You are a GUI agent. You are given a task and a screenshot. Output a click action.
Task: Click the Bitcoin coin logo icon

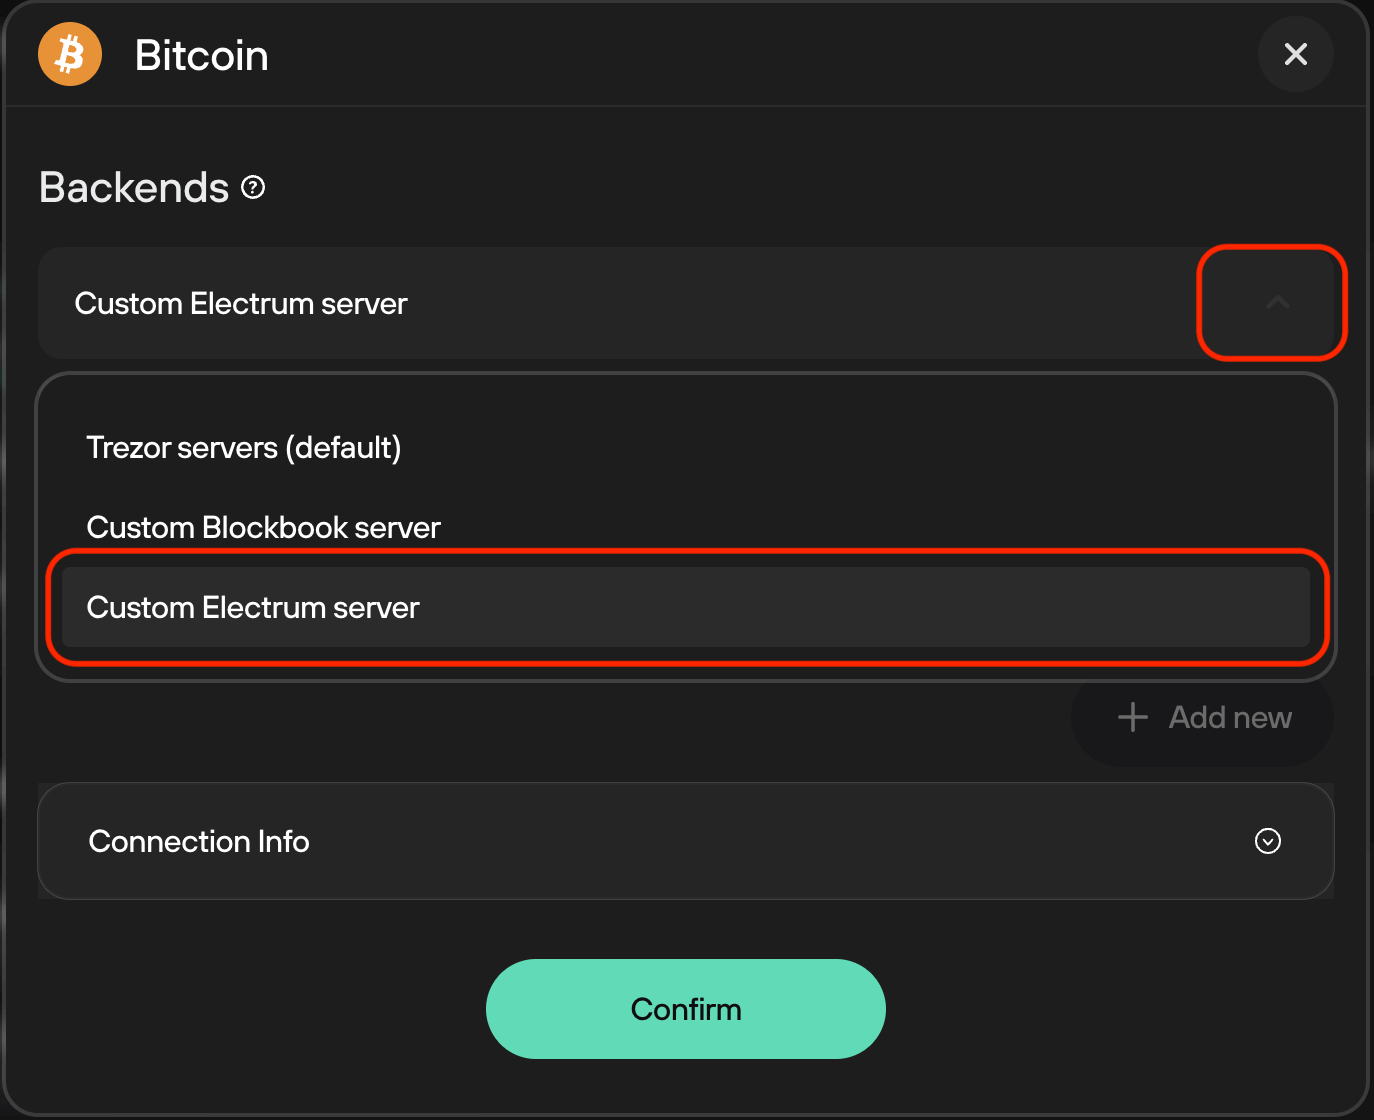click(x=69, y=54)
